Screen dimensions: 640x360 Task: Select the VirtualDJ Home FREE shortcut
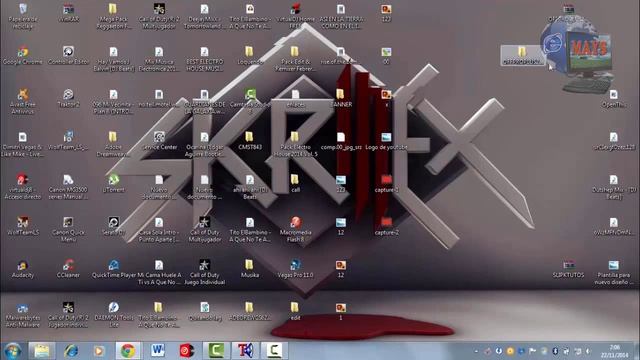[296, 16]
